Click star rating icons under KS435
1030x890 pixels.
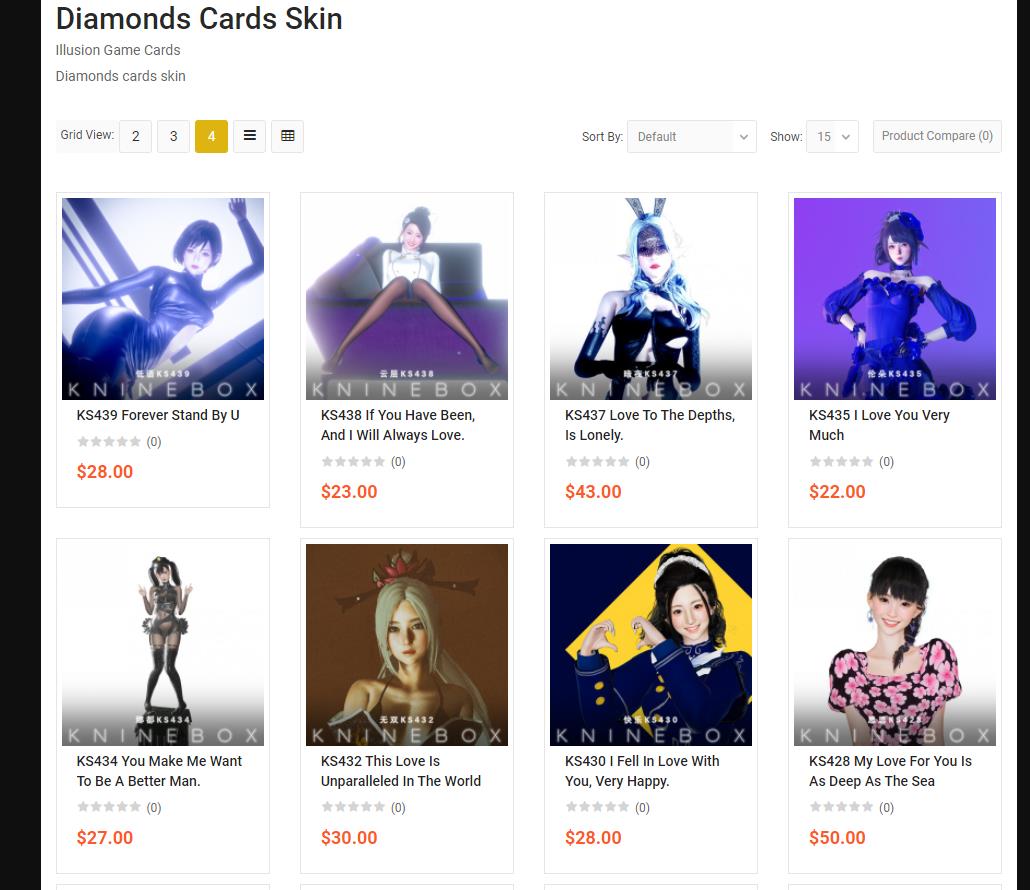pos(841,462)
